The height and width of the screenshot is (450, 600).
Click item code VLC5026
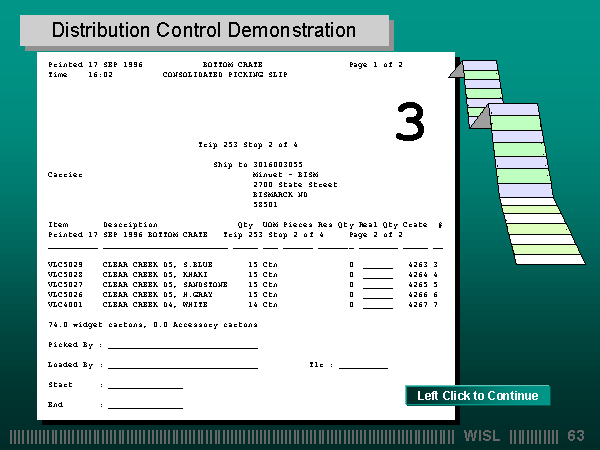pyautogui.click(x=65, y=294)
